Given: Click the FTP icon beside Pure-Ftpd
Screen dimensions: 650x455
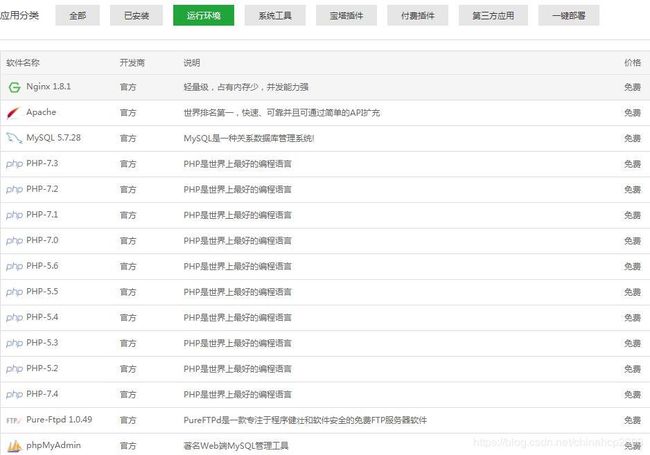Looking at the screenshot, I should pyautogui.click(x=13, y=421).
